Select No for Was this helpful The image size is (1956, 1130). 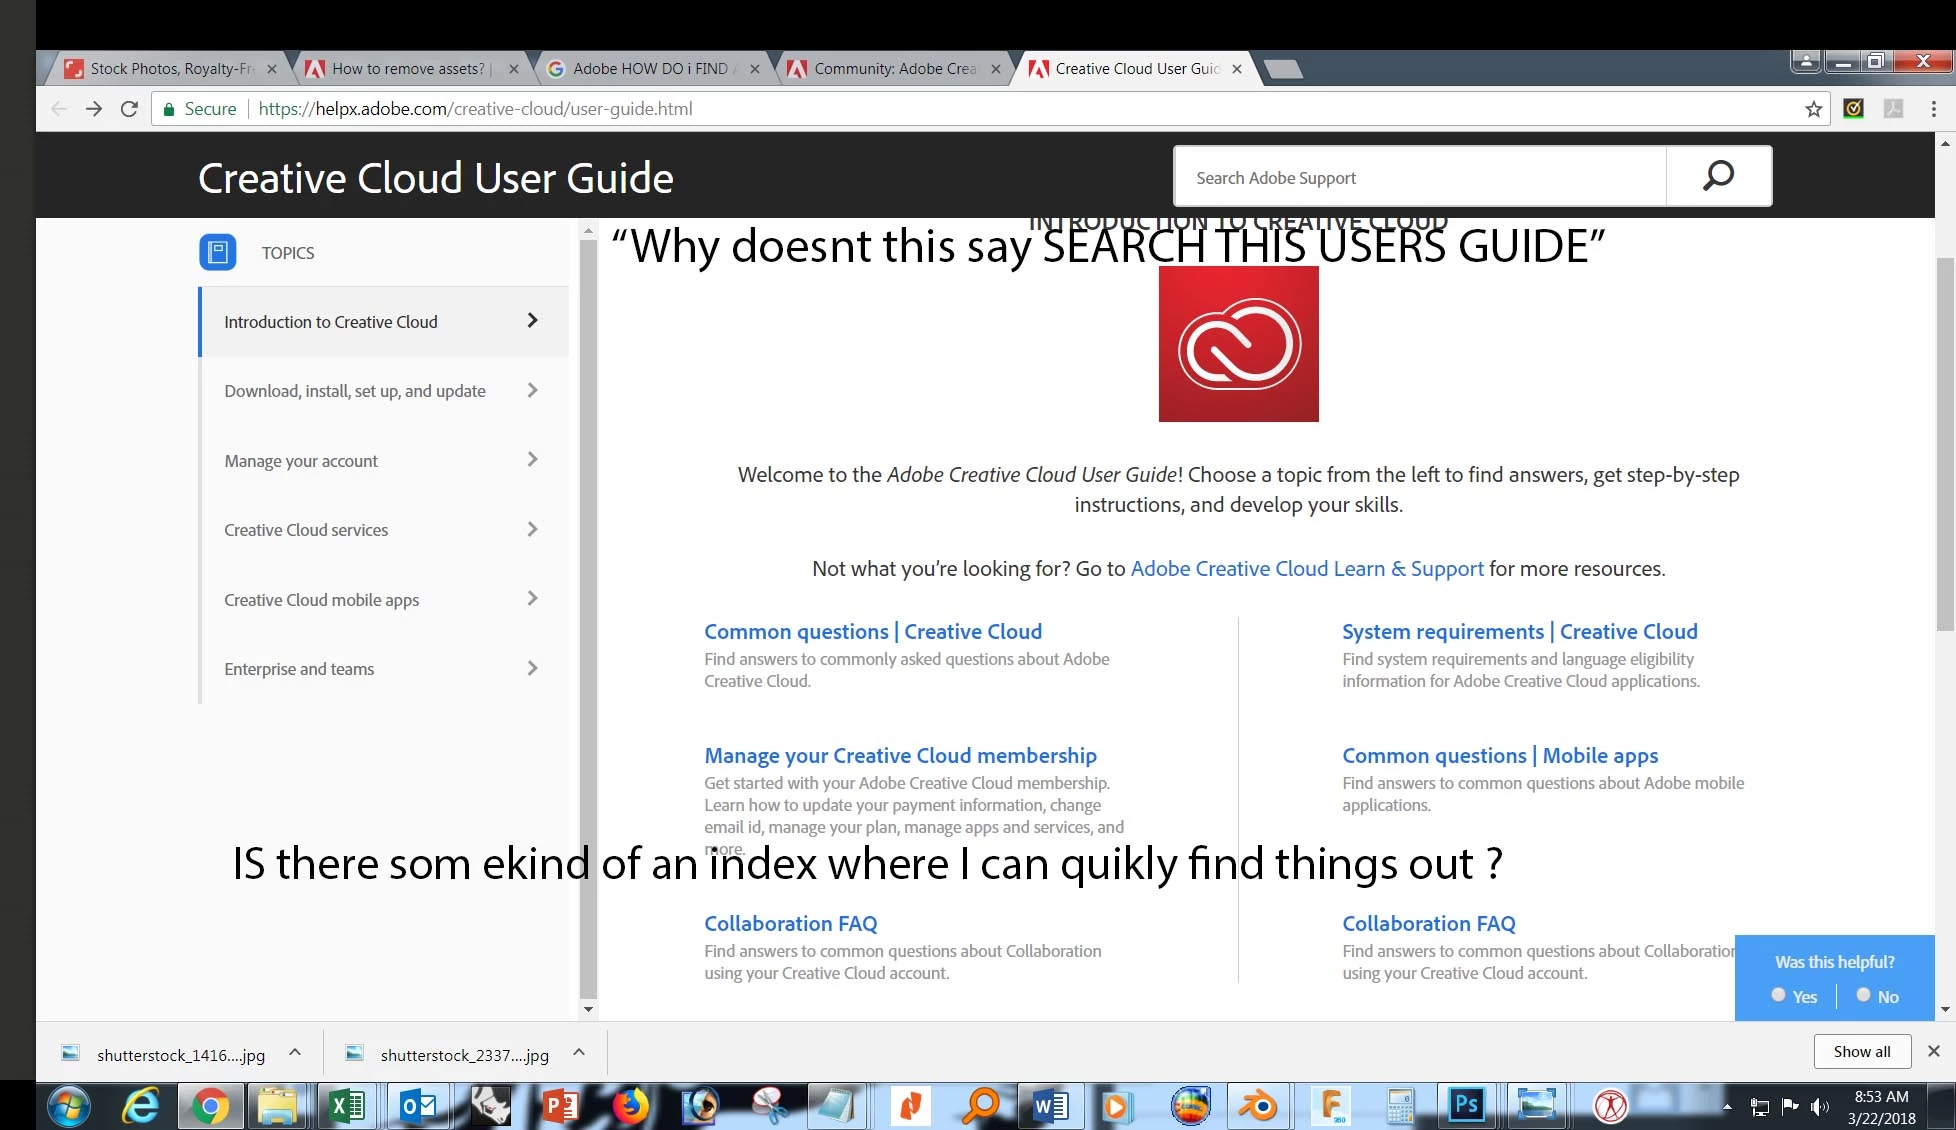tap(1863, 995)
